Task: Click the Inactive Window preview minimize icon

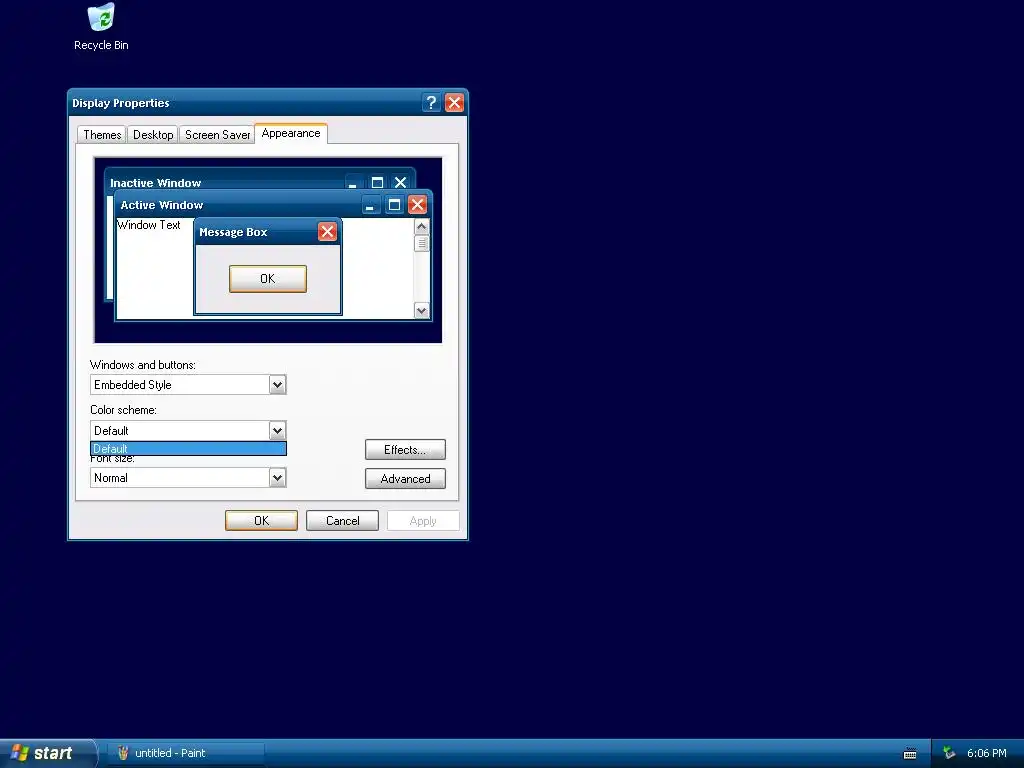Action: 353,182
